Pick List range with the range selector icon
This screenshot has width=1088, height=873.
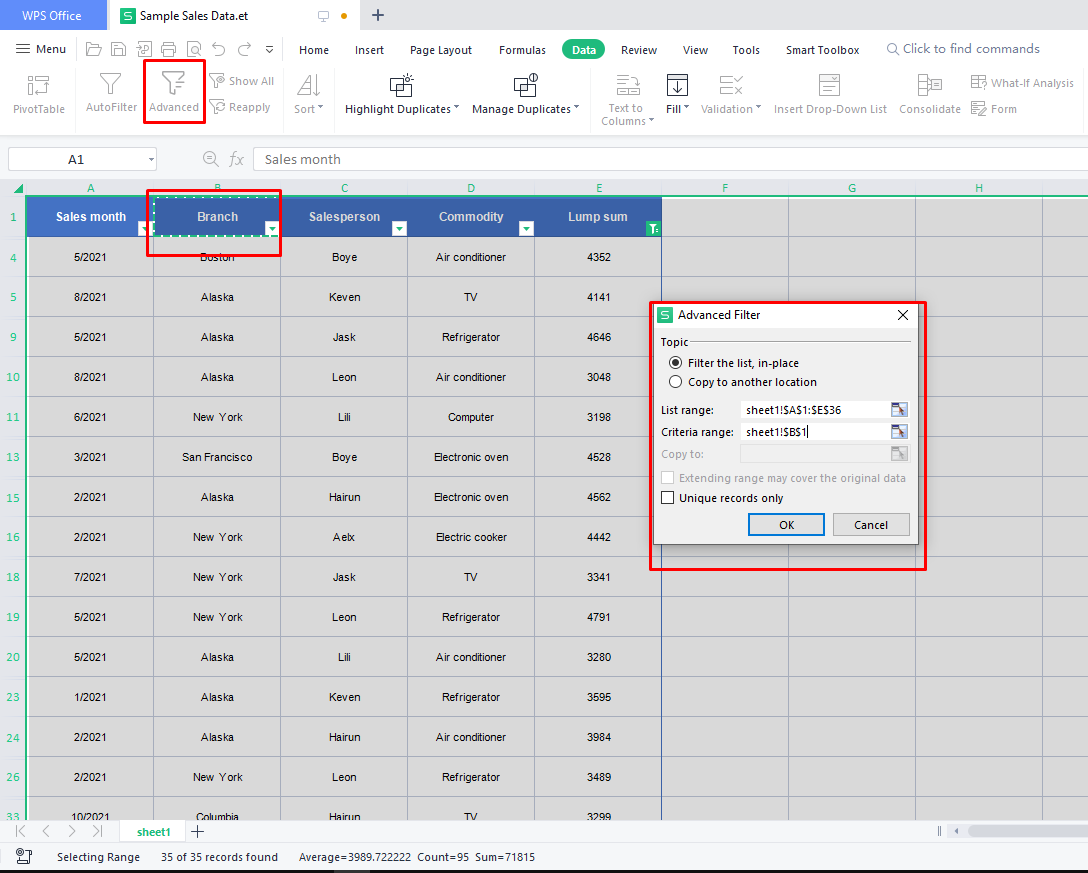(x=899, y=409)
